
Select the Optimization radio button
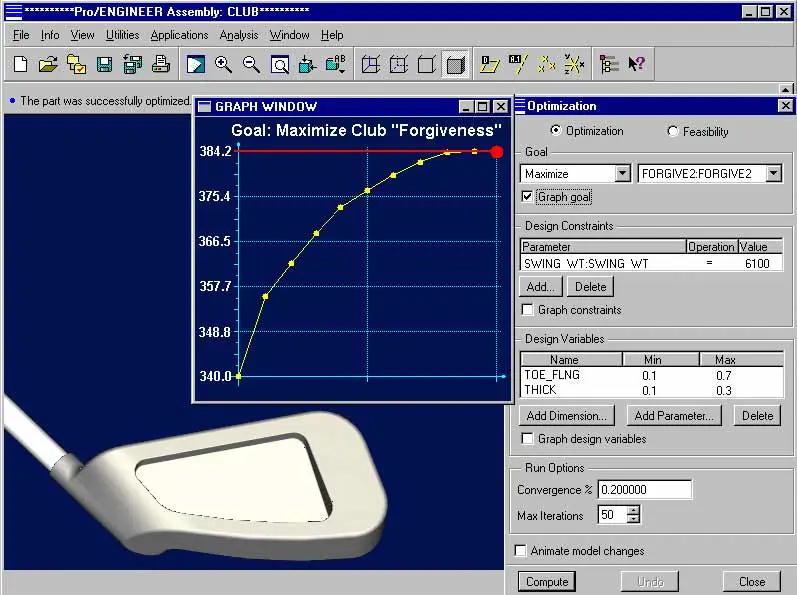[556, 131]
